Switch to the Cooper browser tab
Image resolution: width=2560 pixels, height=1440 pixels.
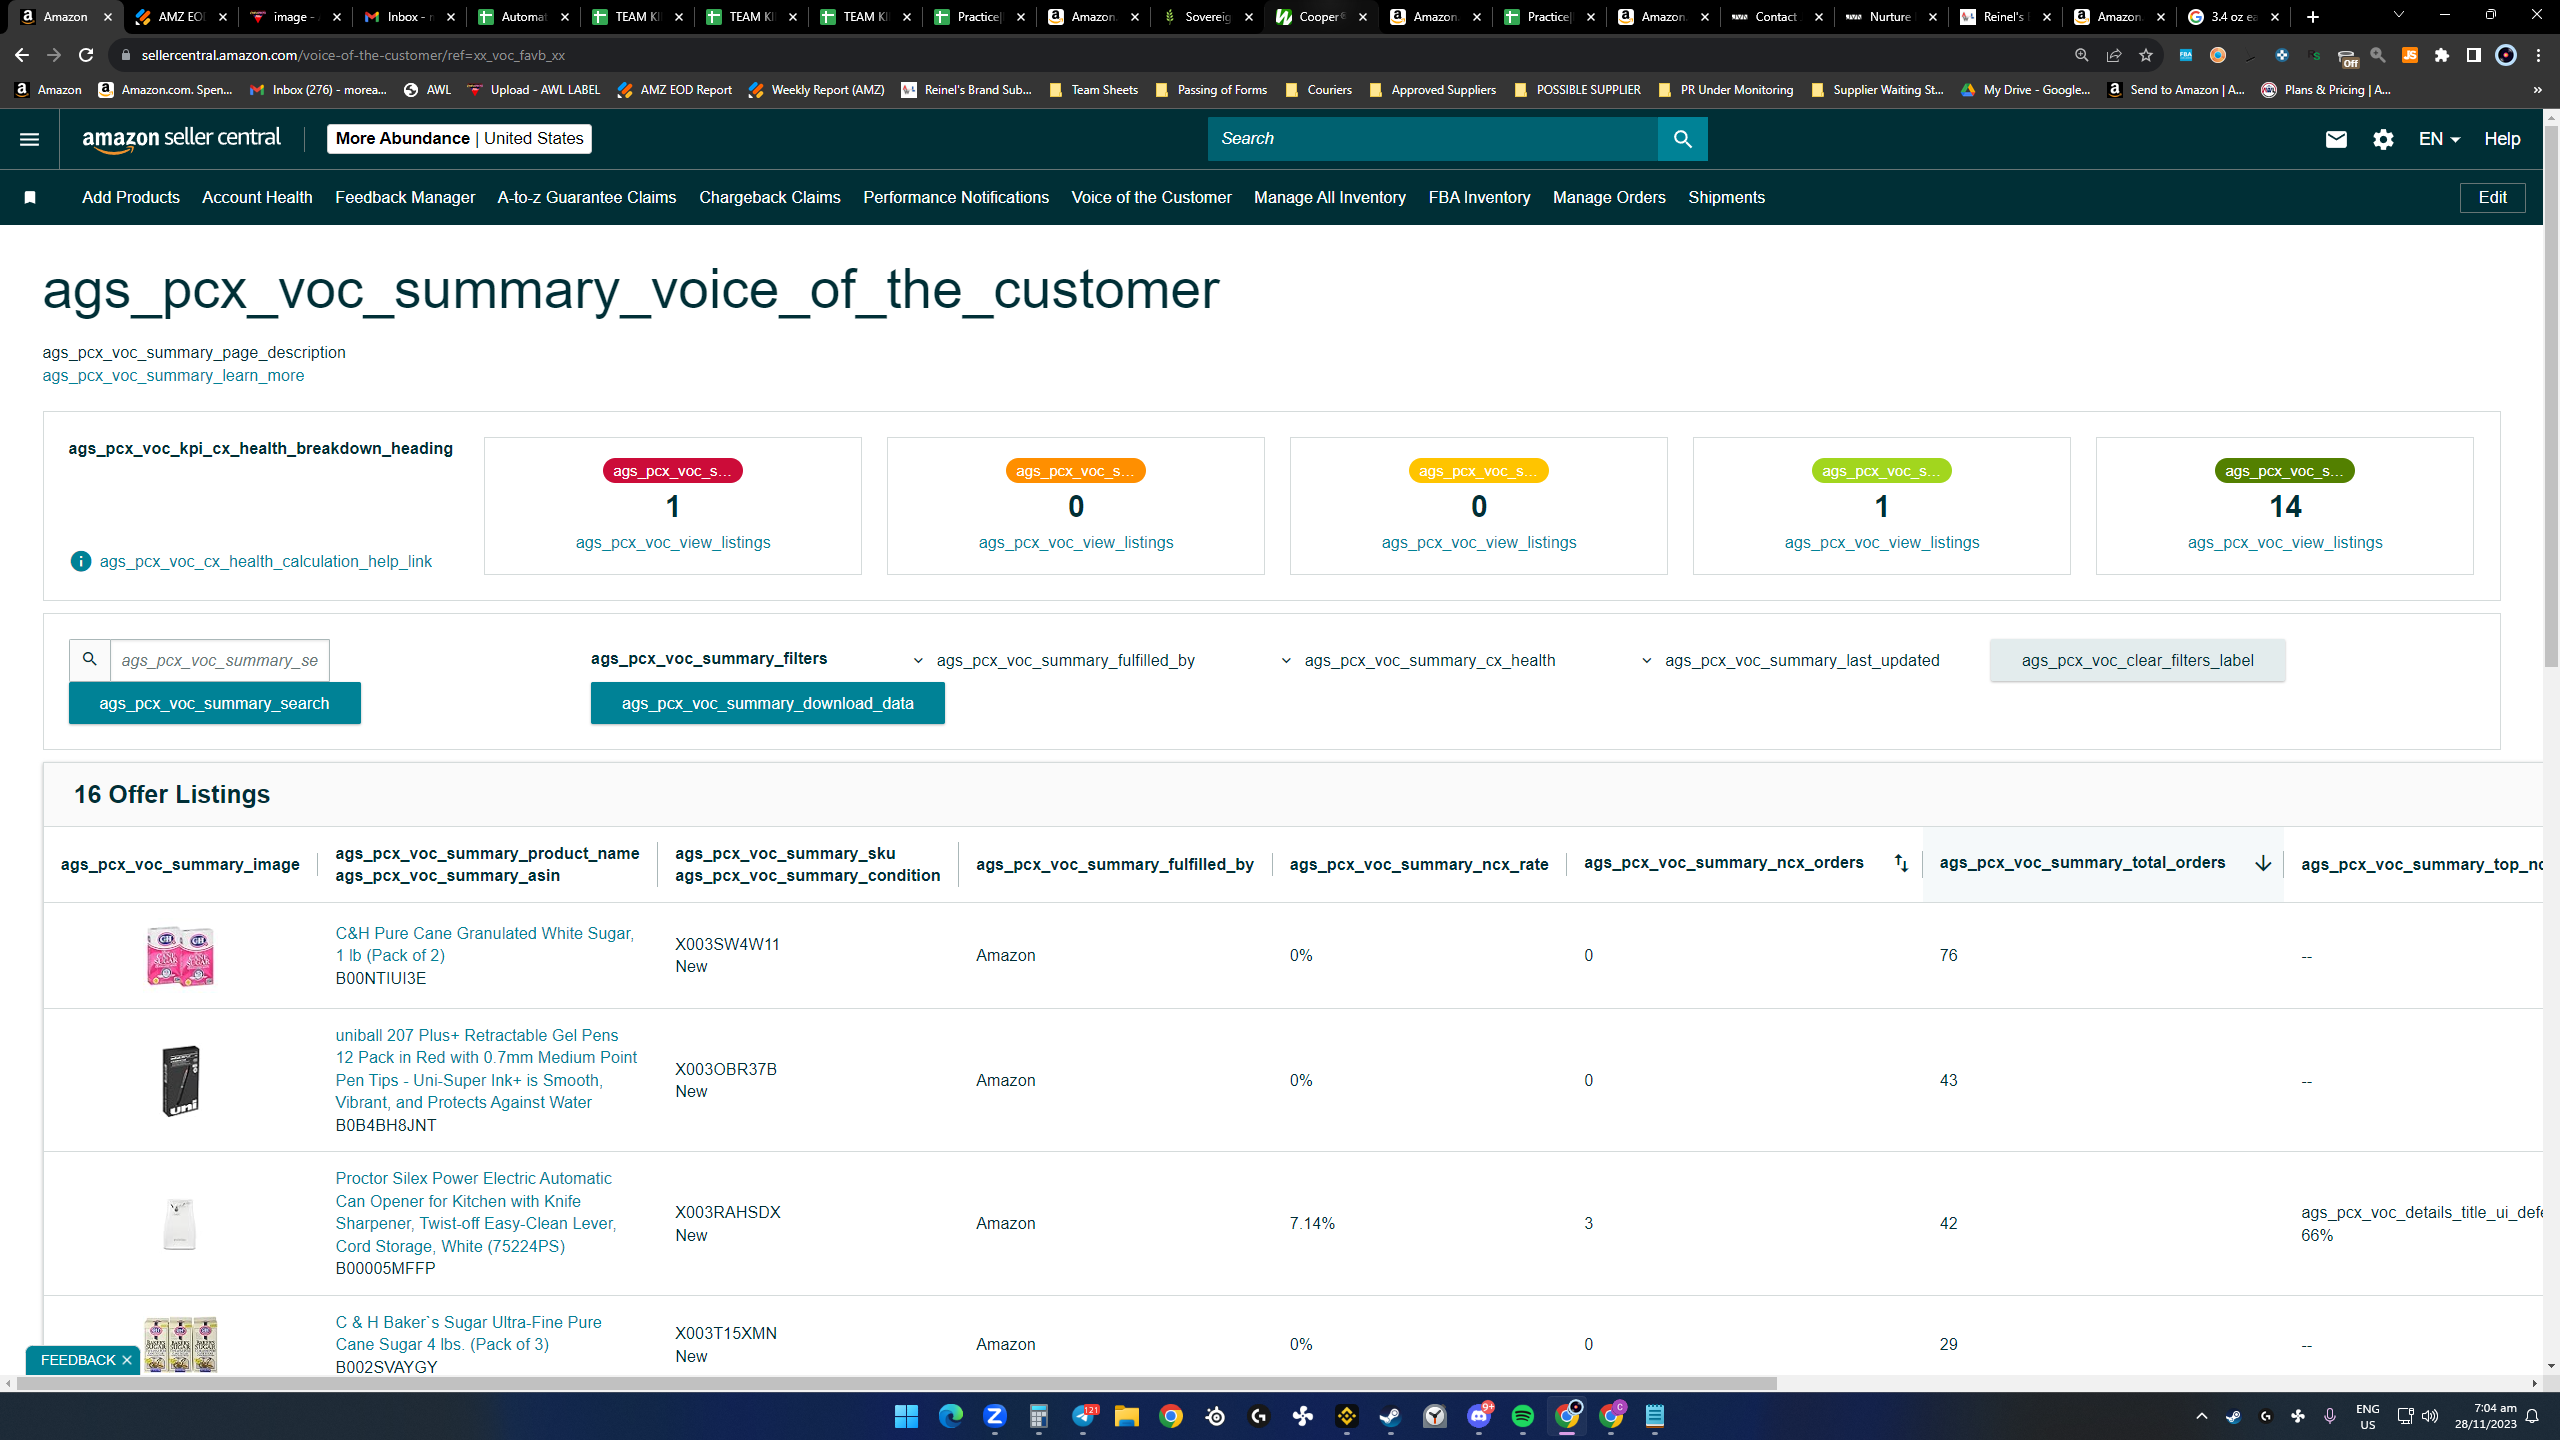point(1321,17)
